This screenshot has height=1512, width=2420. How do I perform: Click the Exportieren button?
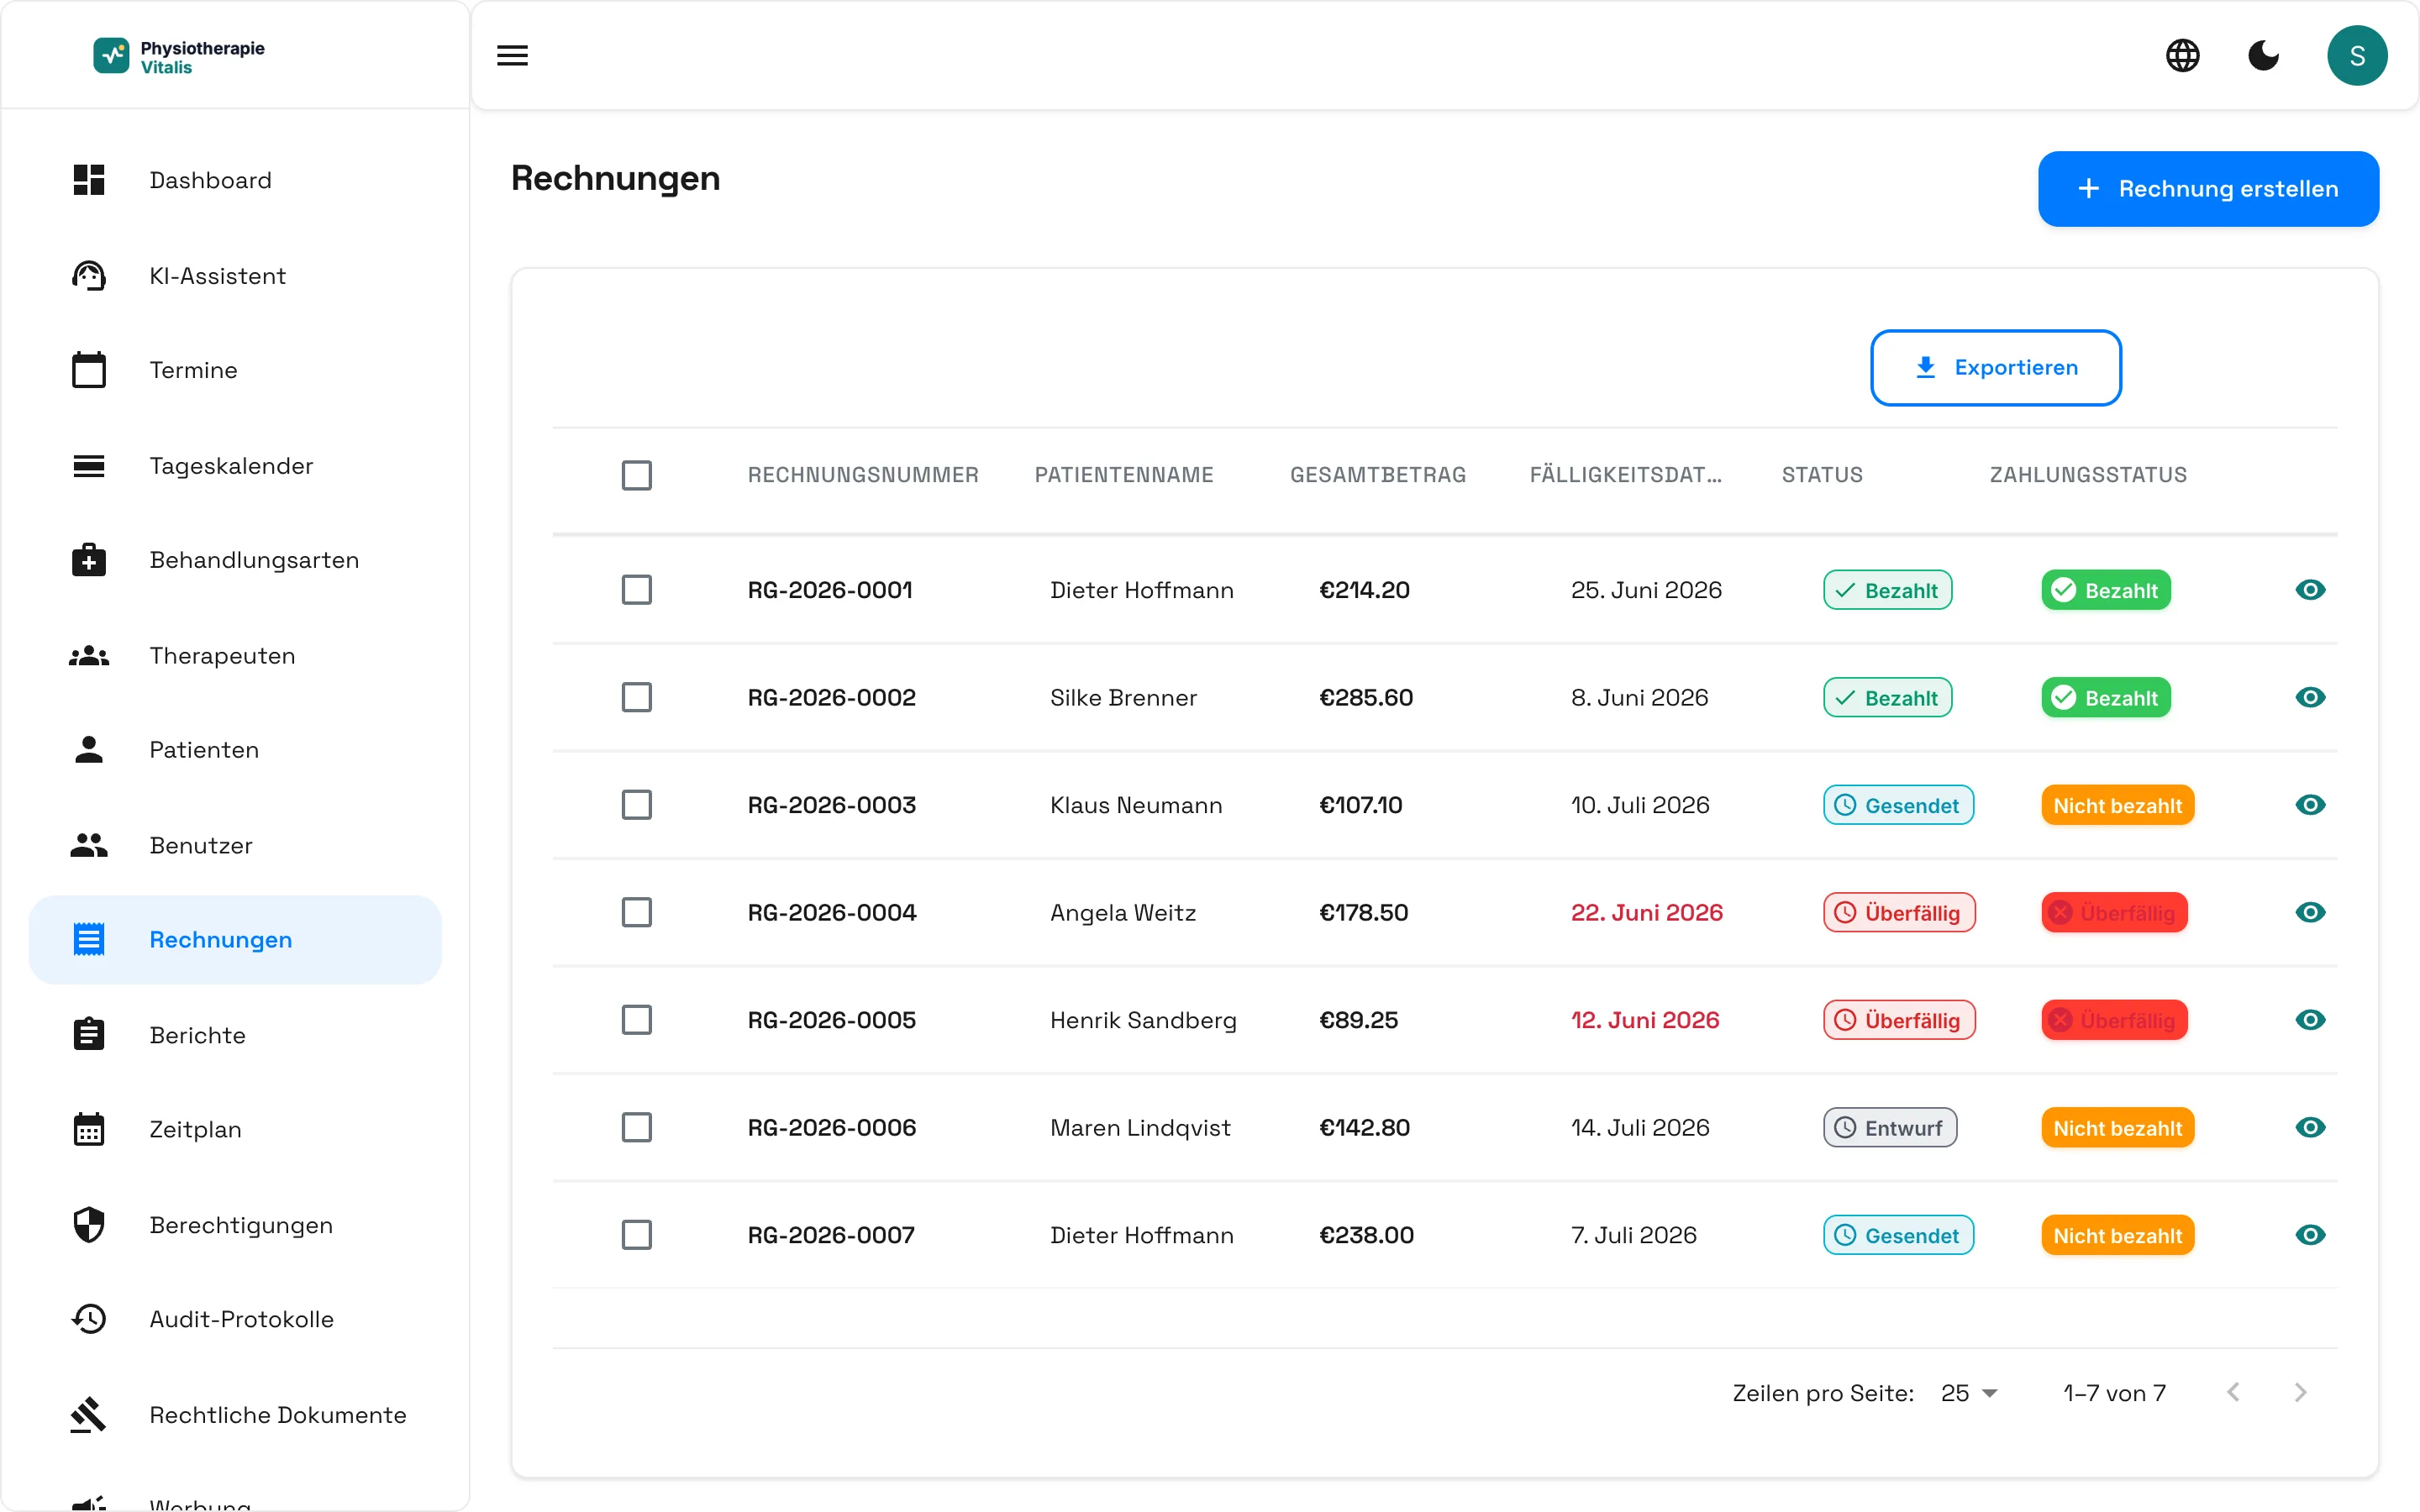1995,368
